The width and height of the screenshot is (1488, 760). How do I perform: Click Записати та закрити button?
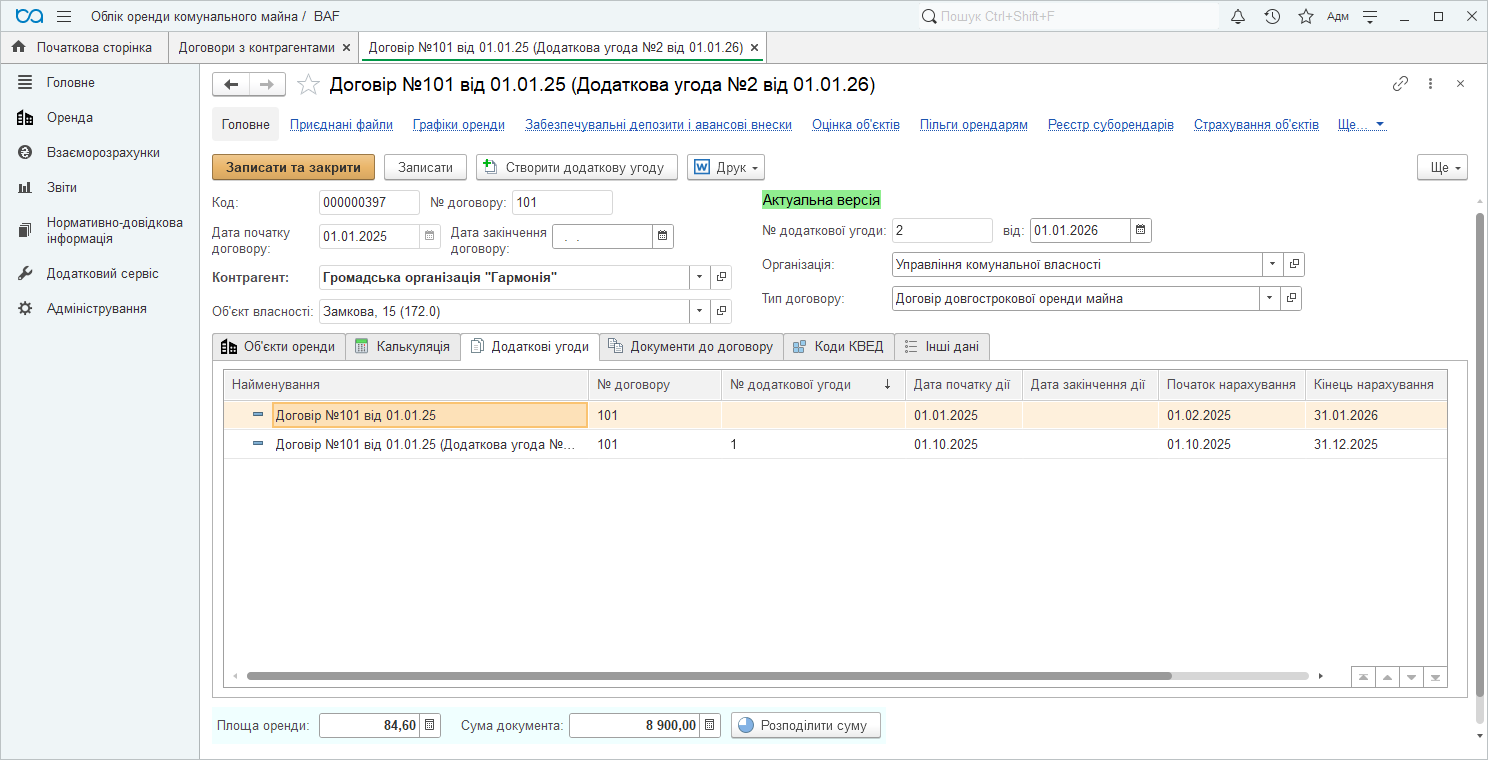click(293, 167)
